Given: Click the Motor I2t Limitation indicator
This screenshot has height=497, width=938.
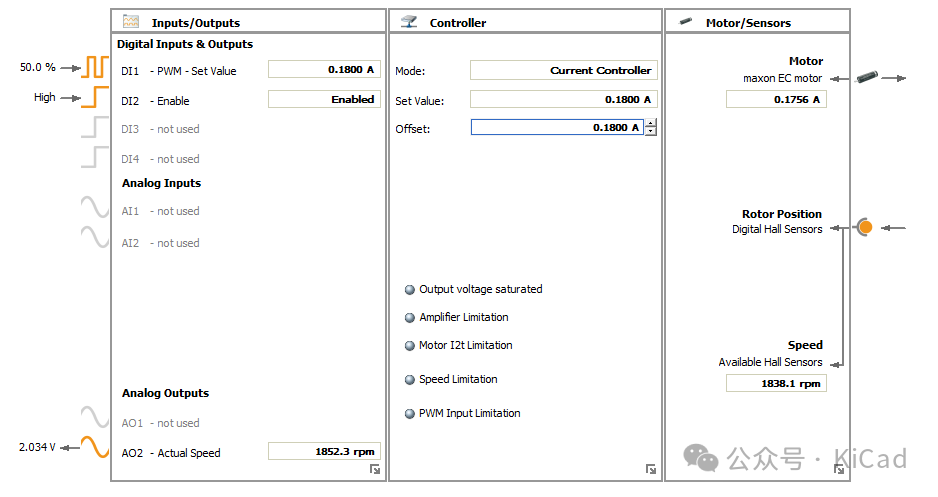Looking at the screenshot, I should [x=409, y=346].
